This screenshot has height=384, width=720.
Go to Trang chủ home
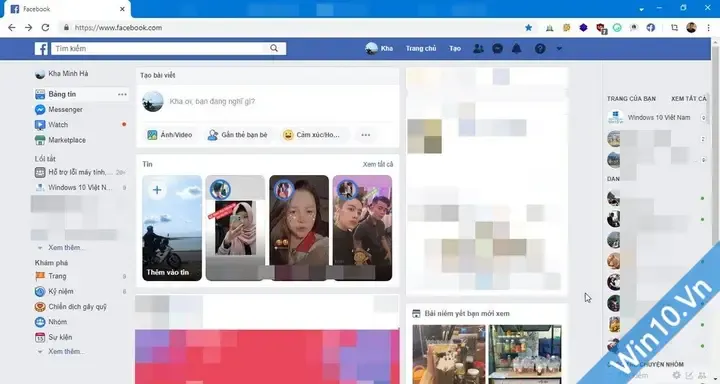point(421,48)
